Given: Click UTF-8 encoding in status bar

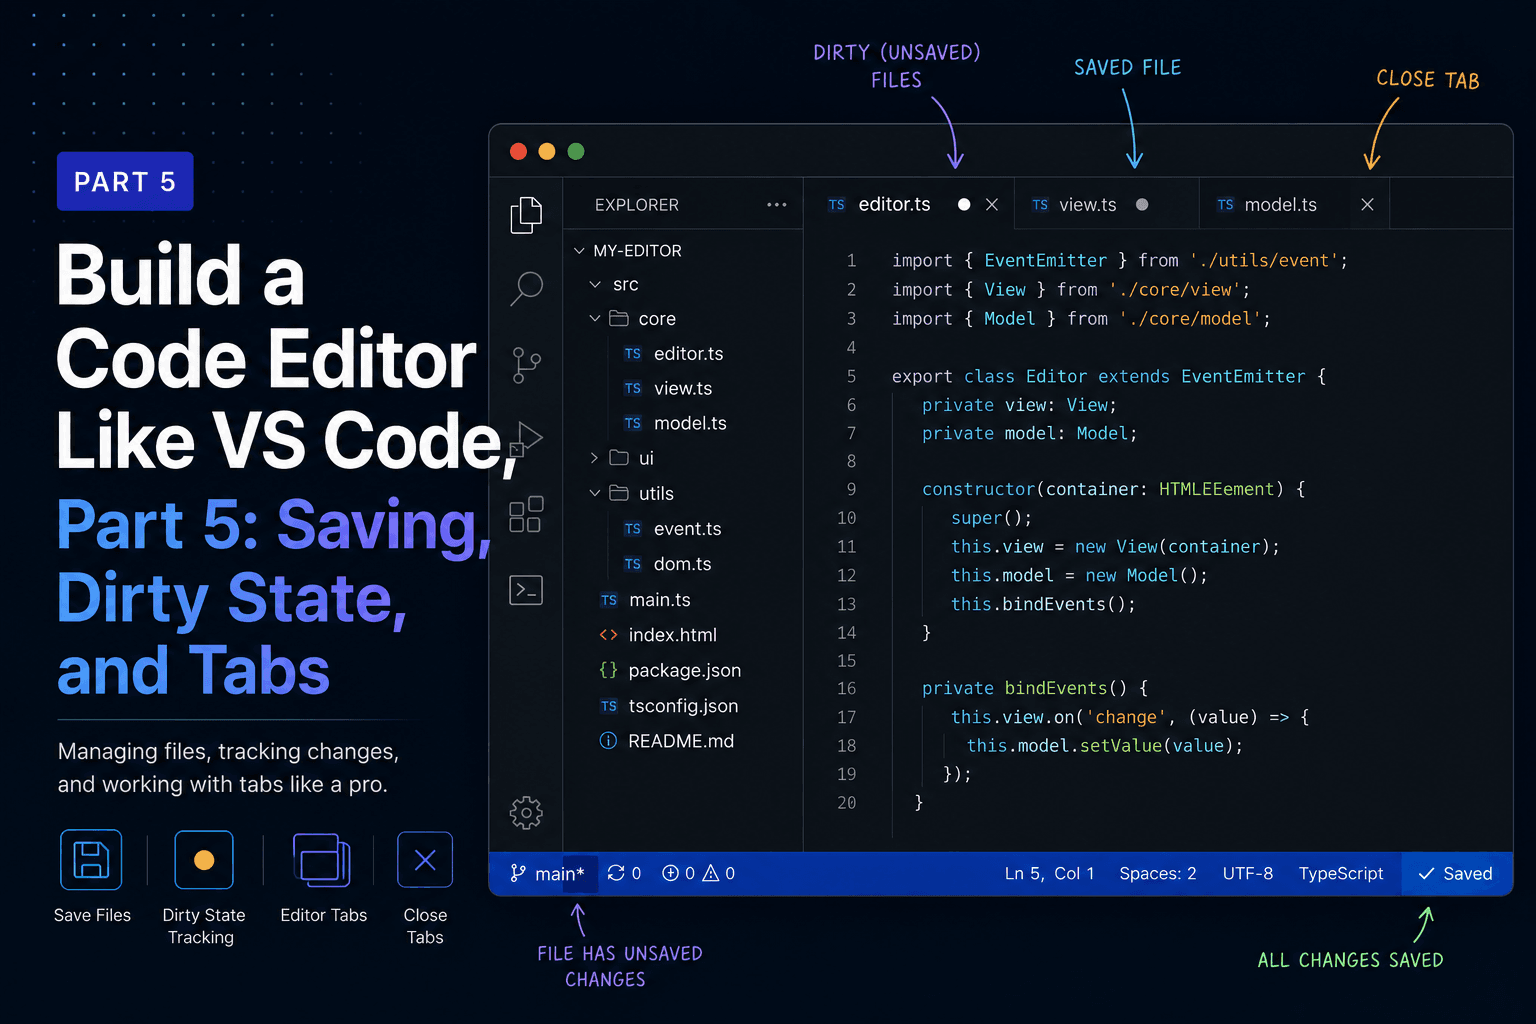Looking at the screenshot, I should click(1247, 873).
